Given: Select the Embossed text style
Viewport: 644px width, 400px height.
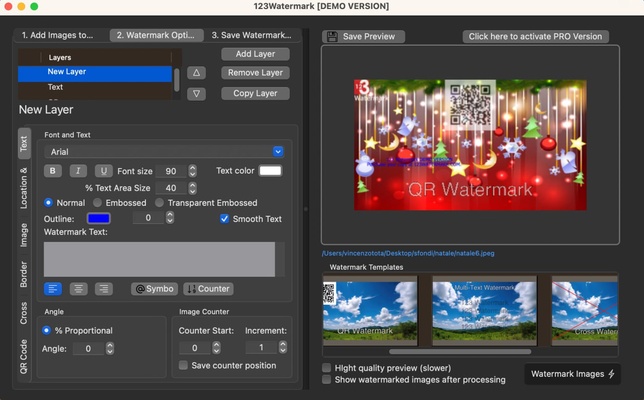Looking at the screenshot, I should coord(97,202).
